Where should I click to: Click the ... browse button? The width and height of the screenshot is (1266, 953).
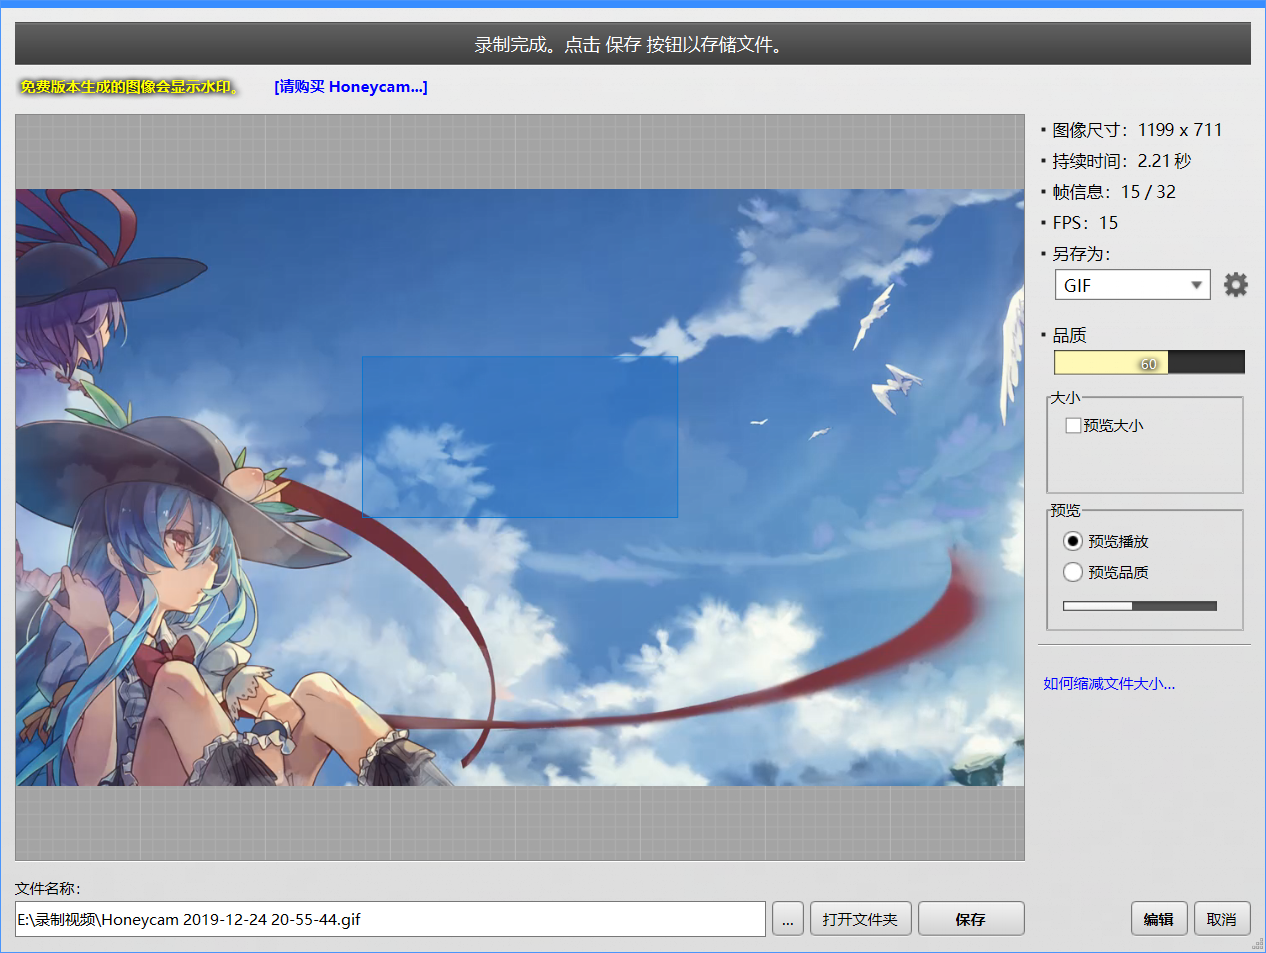pyautogui.click(x=788, y=919)
